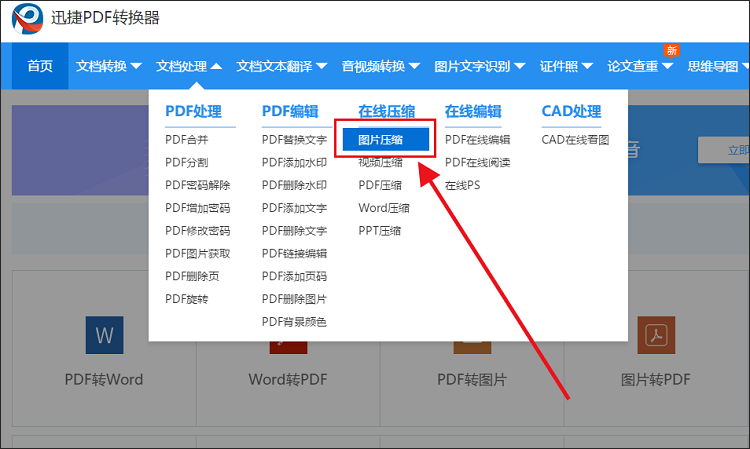Open PPT压缩 option
This screenshot has height=449, width=750.
tap(380, 231)
